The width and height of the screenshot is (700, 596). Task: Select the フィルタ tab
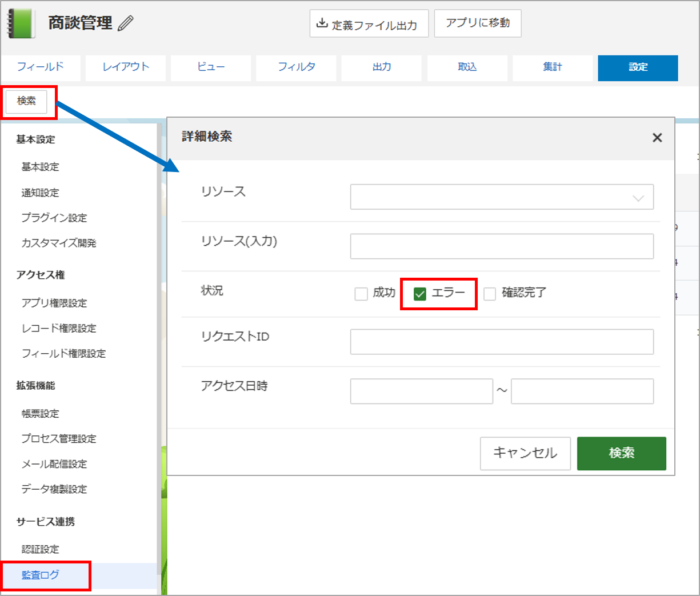coord(296,67)
